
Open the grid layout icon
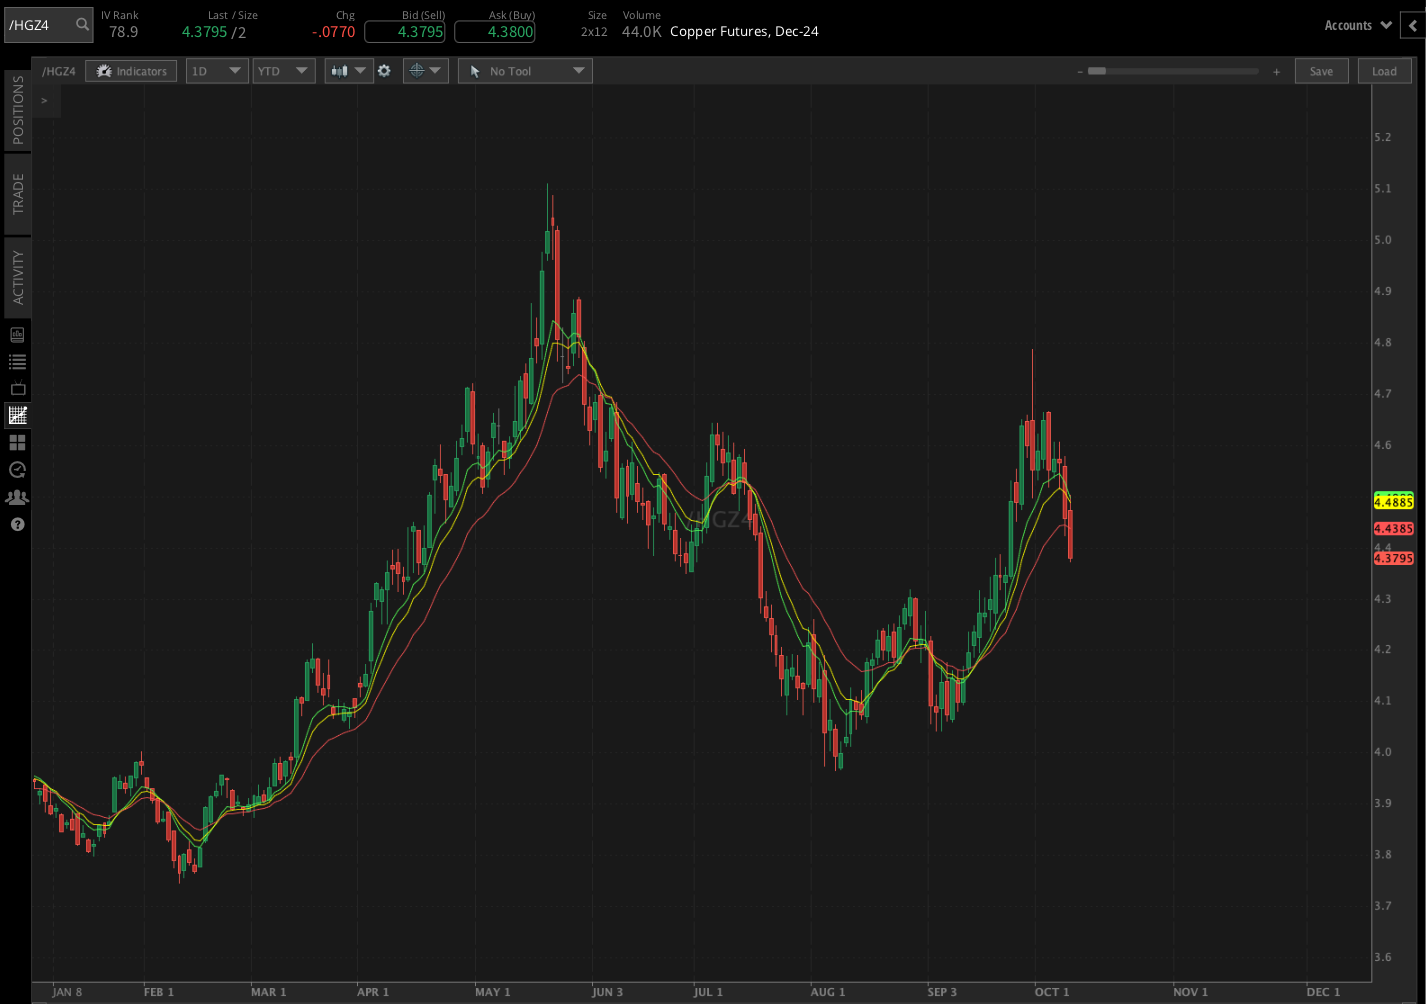(x=17, y=442)
